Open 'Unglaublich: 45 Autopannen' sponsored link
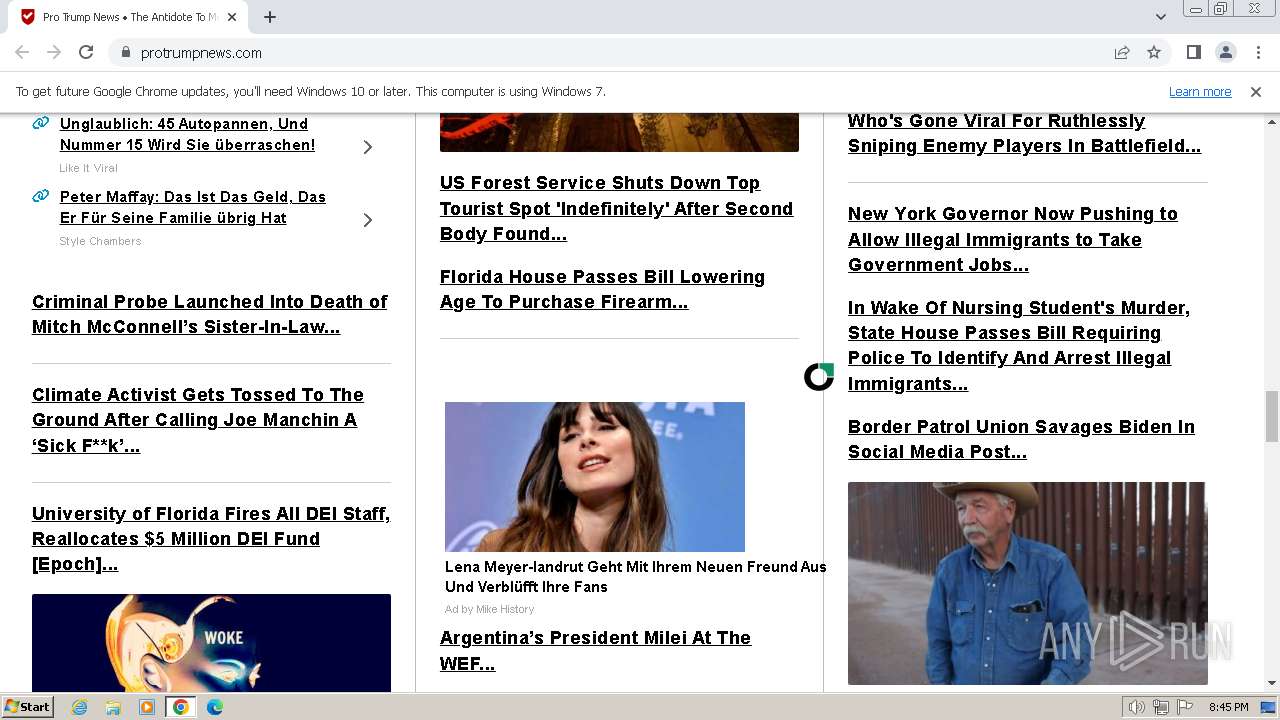Viewport: 1280px width, 720px height. [187, 134]
